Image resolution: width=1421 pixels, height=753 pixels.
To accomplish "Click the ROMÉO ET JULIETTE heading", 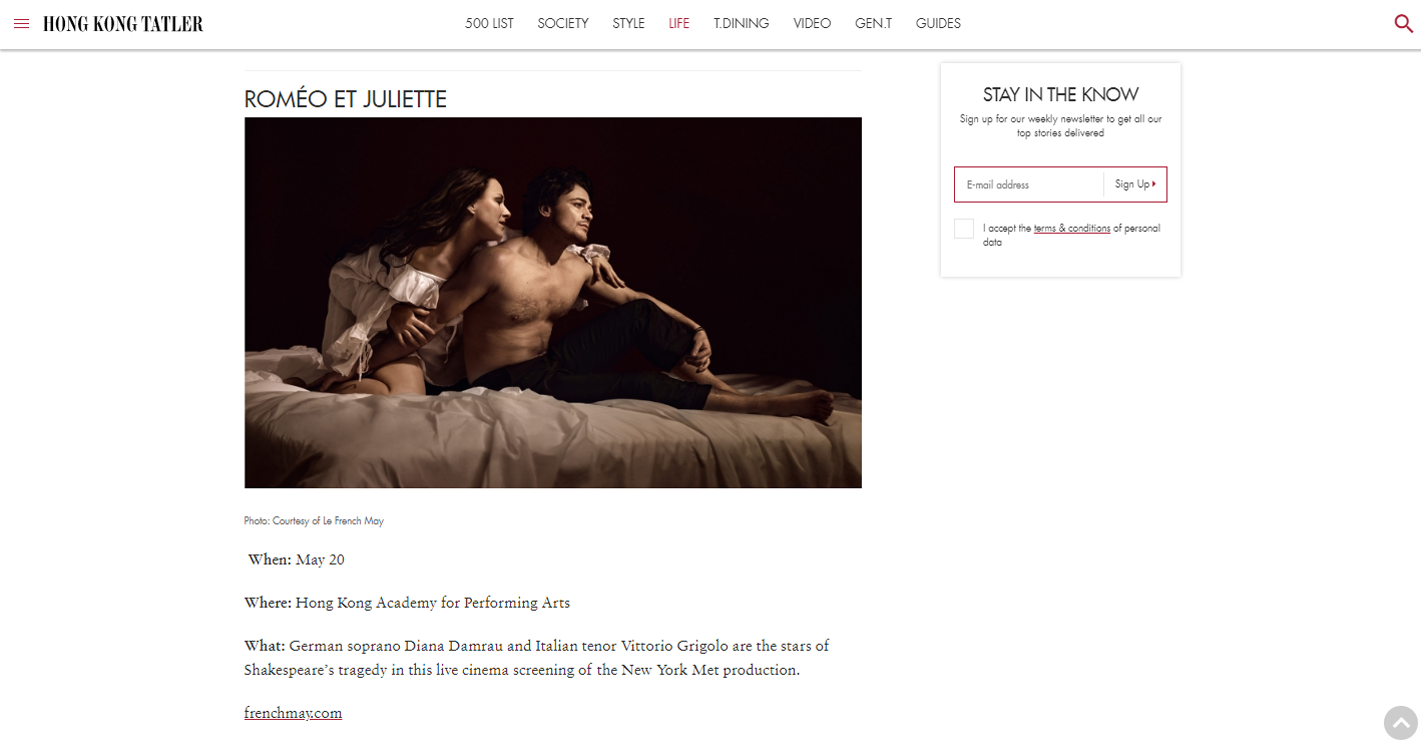I will click(345, 99).
